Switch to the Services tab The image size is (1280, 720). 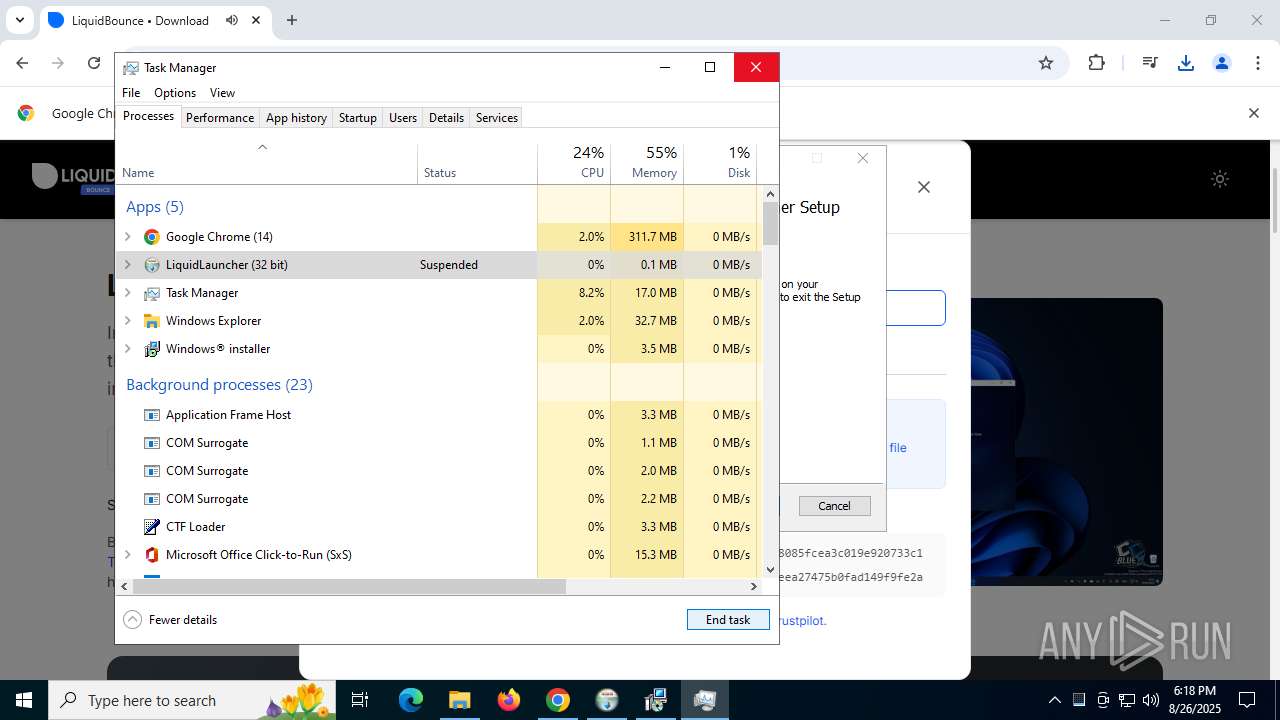(x=497, y=118)
